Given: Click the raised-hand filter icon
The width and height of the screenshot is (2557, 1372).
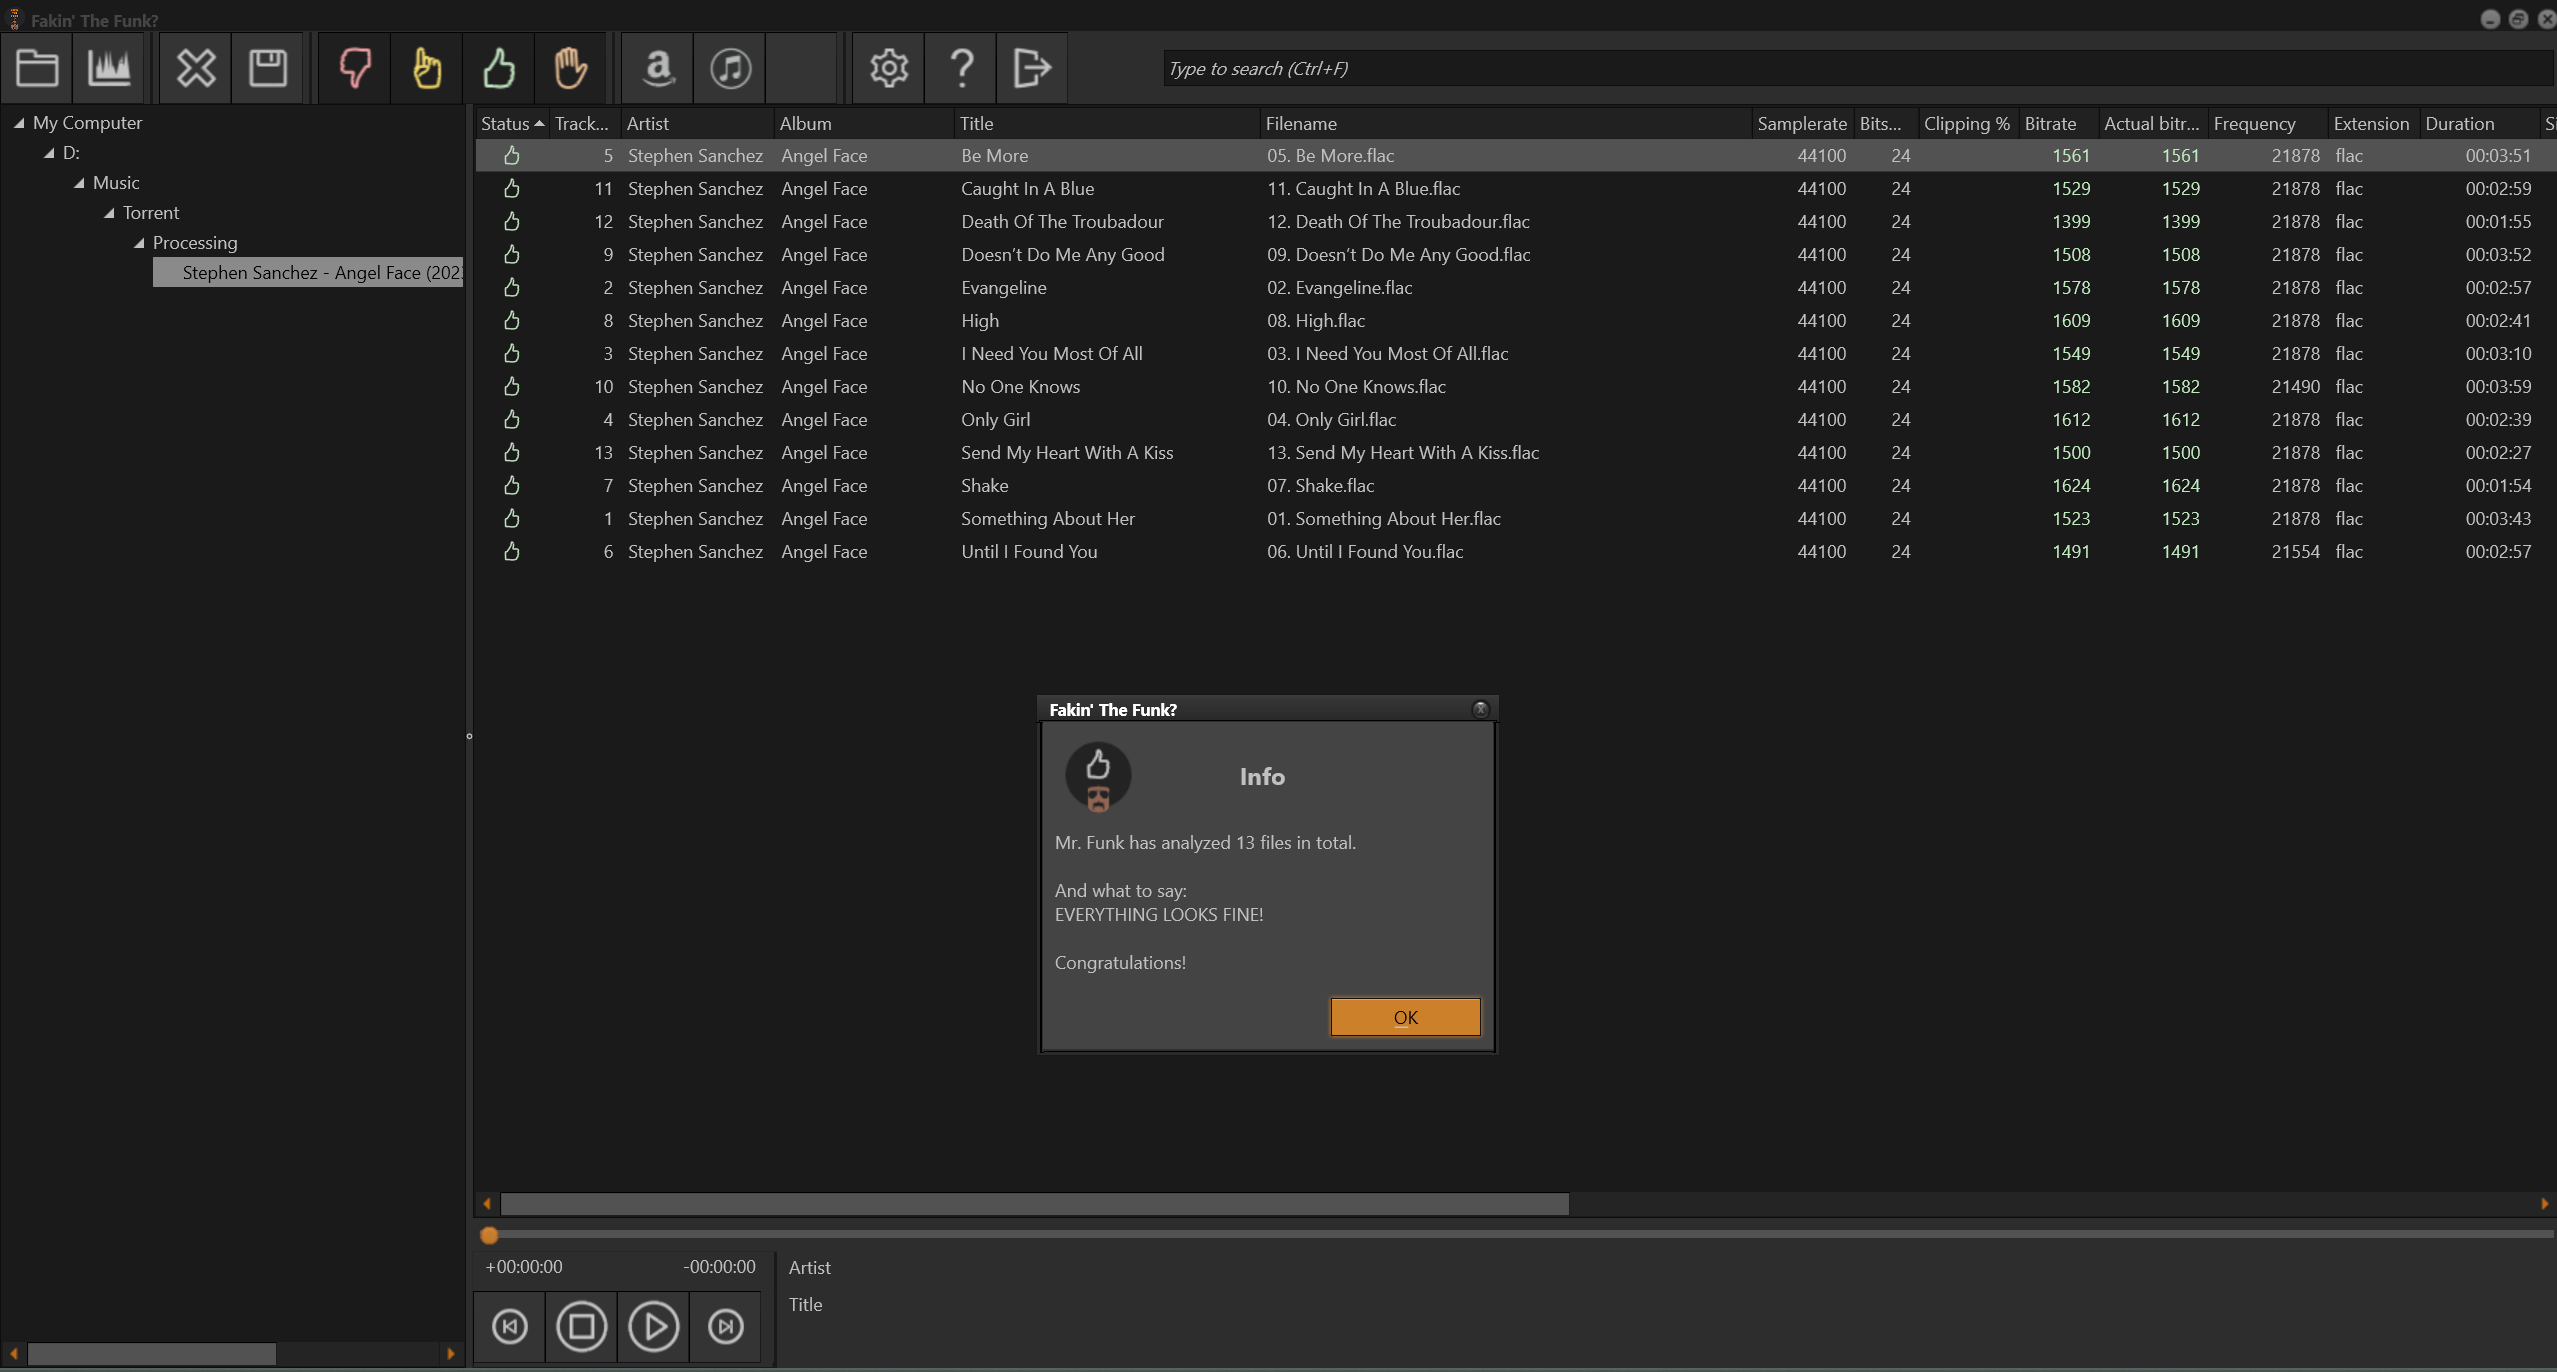Looking at the screenshot, I should pos(571,68).
